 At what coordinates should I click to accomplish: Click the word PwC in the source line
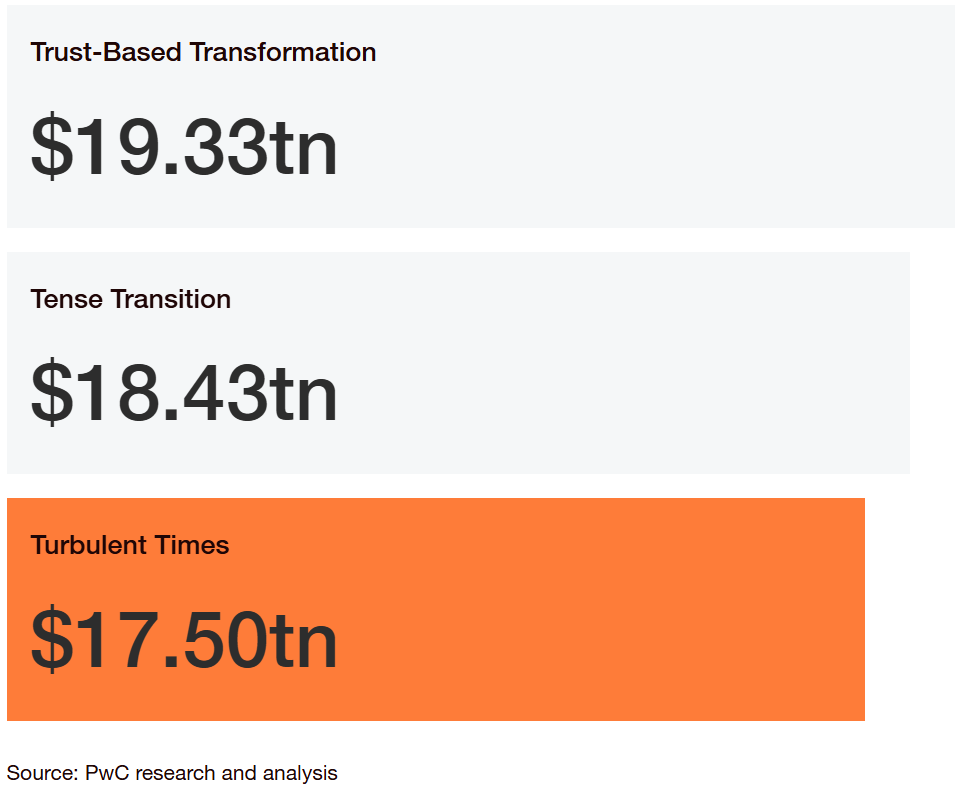[107, 773]
